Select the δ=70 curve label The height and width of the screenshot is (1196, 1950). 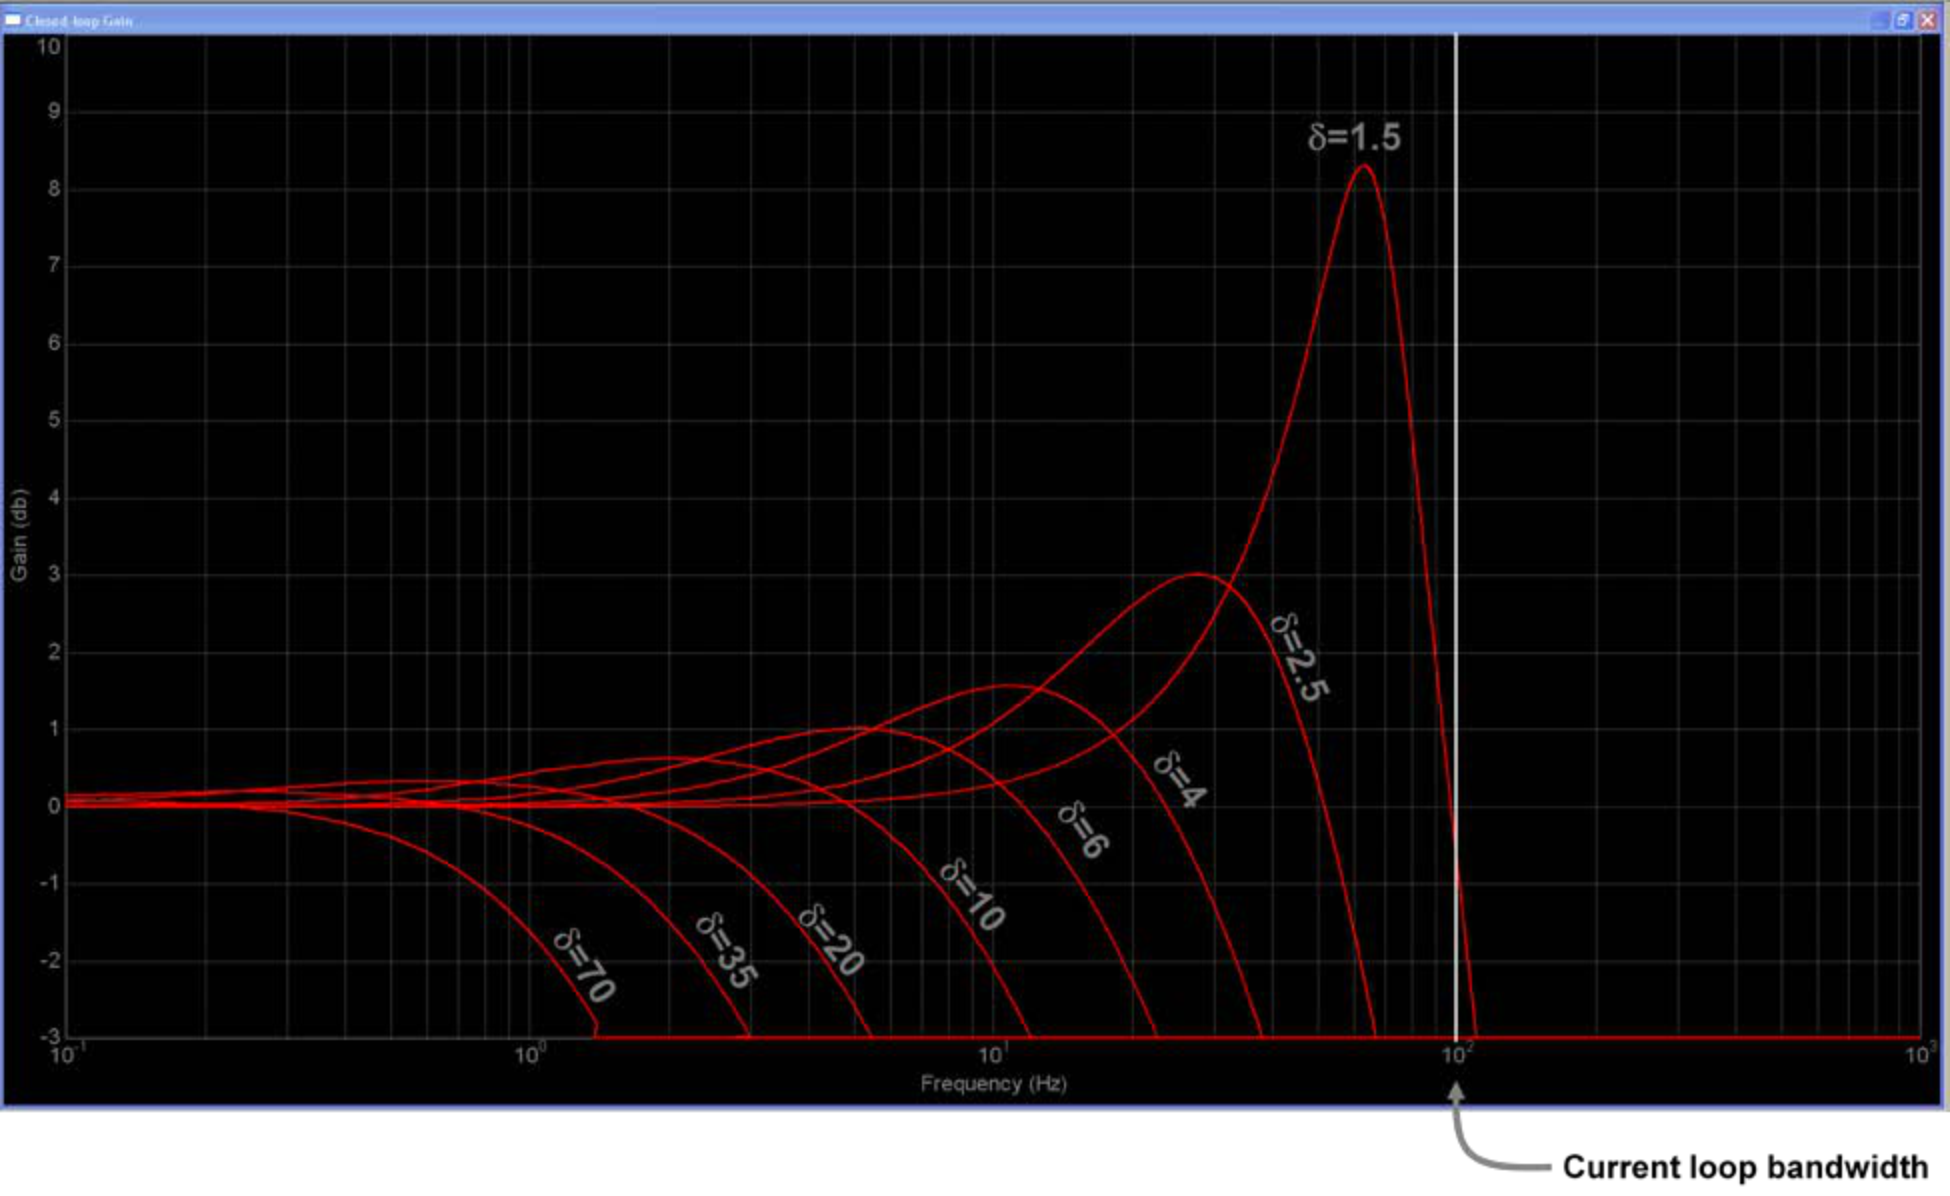pyautogui.click(x=585, y=960)
